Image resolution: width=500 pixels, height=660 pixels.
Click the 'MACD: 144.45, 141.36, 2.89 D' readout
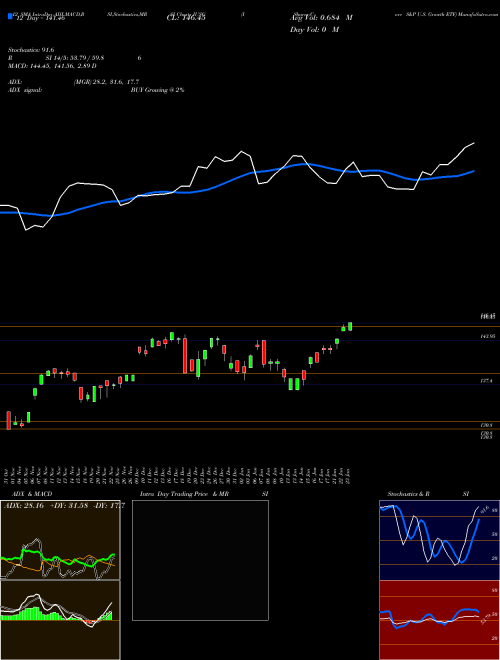tap(52, 66)
